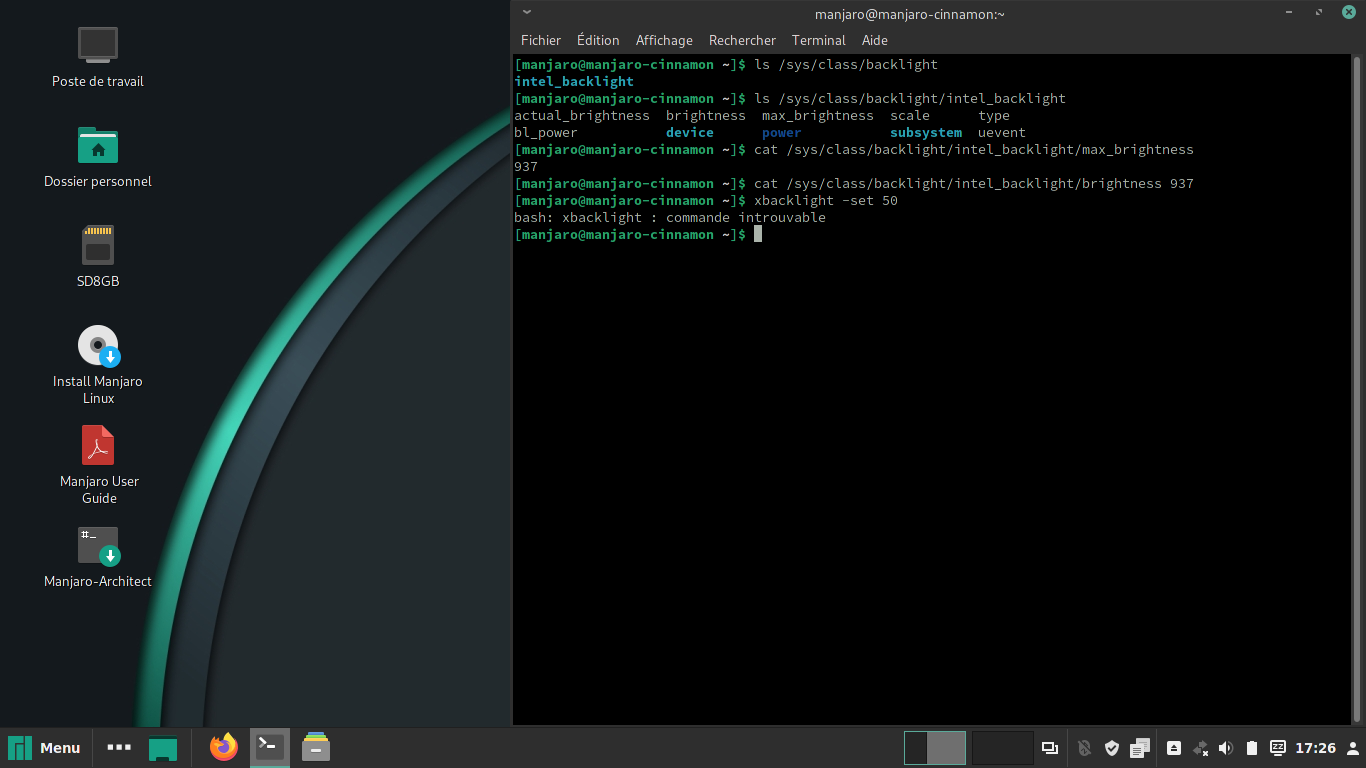The width and height of the screenshot is (1366, 768).
Task: Click the blue intel_backlight output text
Action: (574, 81)
